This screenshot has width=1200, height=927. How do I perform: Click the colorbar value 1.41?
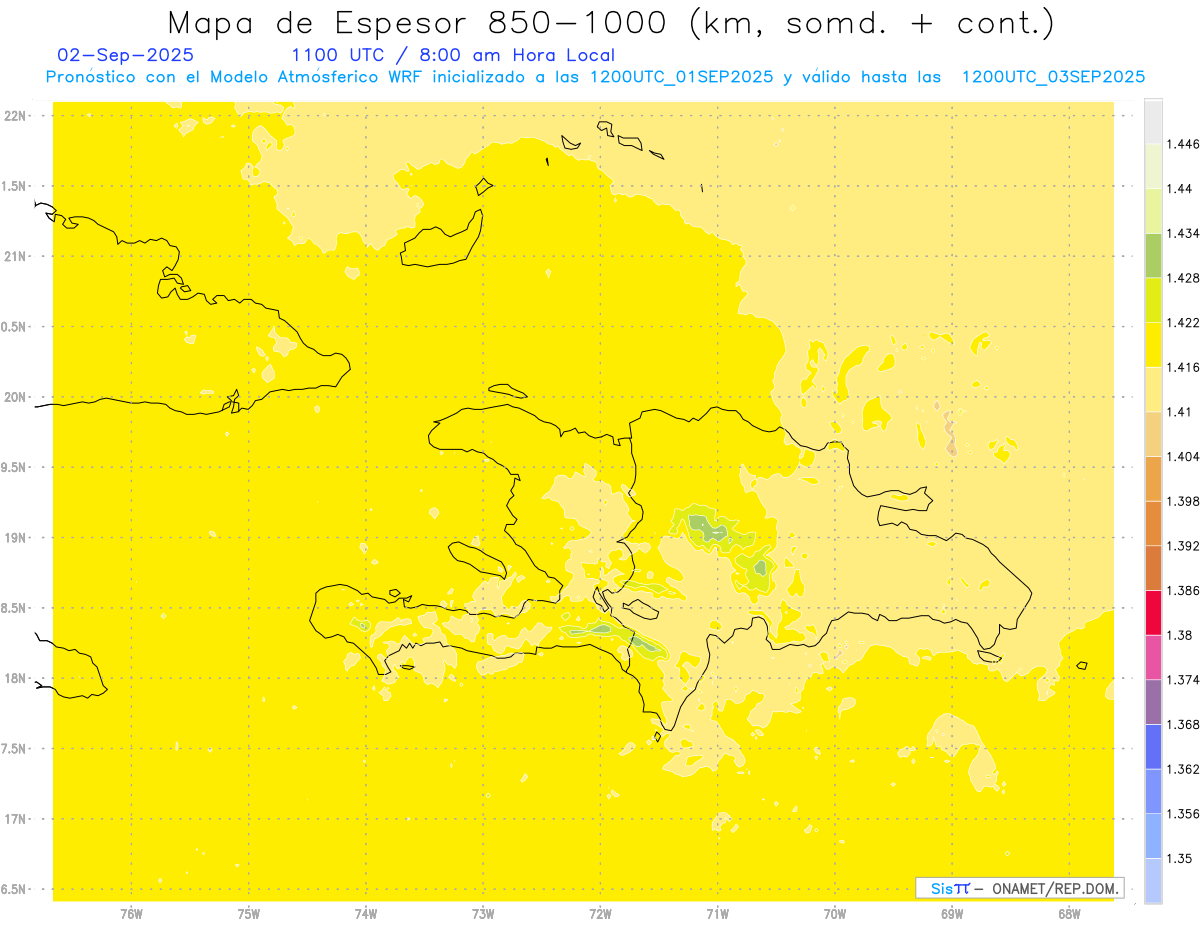(1181, 411)
